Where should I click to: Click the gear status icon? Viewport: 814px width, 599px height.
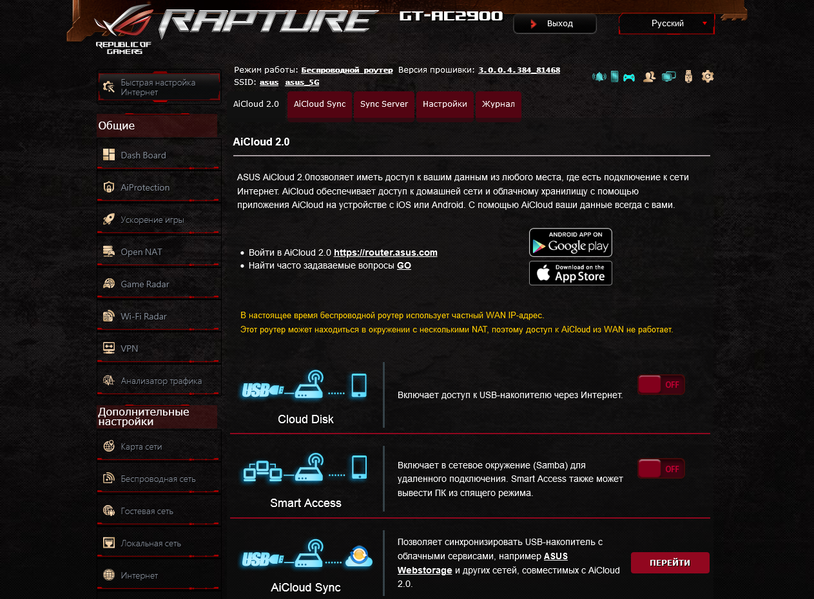708,77
